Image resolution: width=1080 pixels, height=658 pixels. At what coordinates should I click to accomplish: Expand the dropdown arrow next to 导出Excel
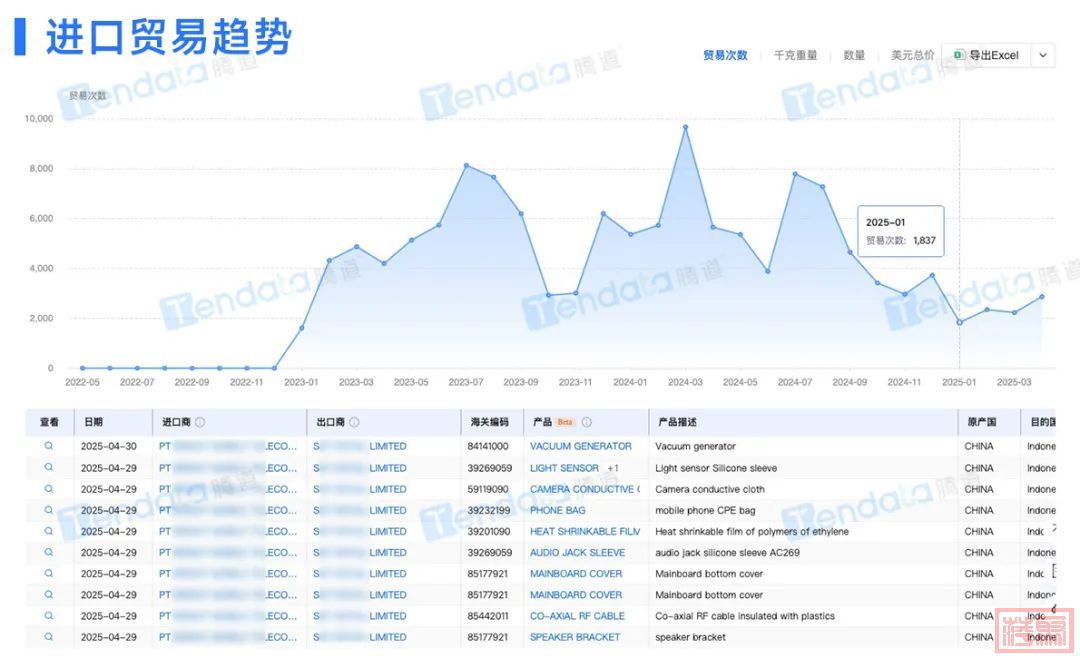pyautogui.click(x=1043, y=55)
